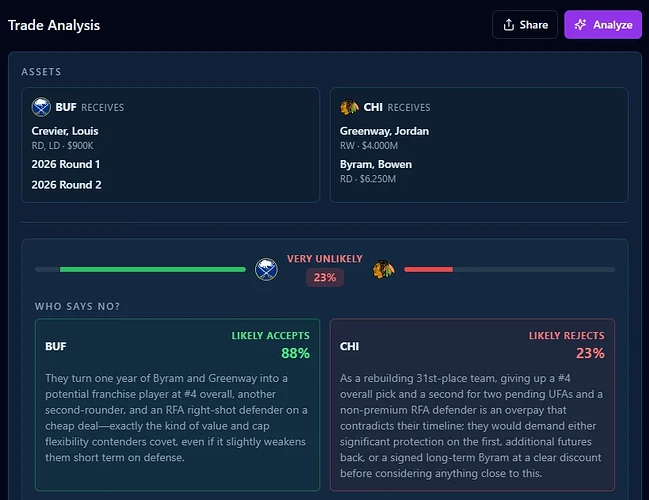Select player Byram, Bowen
Viewport: 649px width, 500px height.
tap(376, 164)
